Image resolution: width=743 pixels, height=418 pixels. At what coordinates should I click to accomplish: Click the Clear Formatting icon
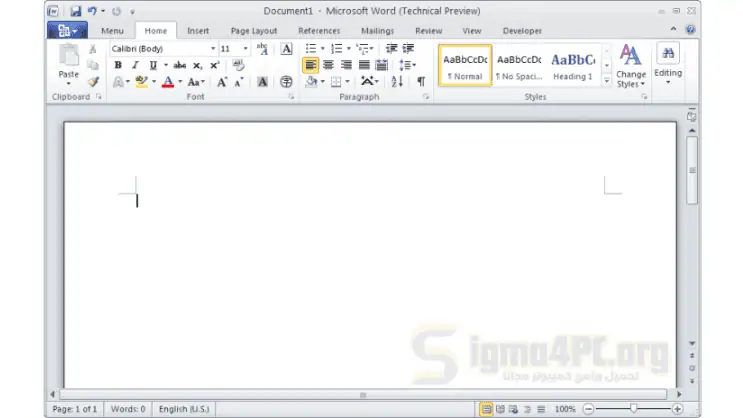coord(238,65)
